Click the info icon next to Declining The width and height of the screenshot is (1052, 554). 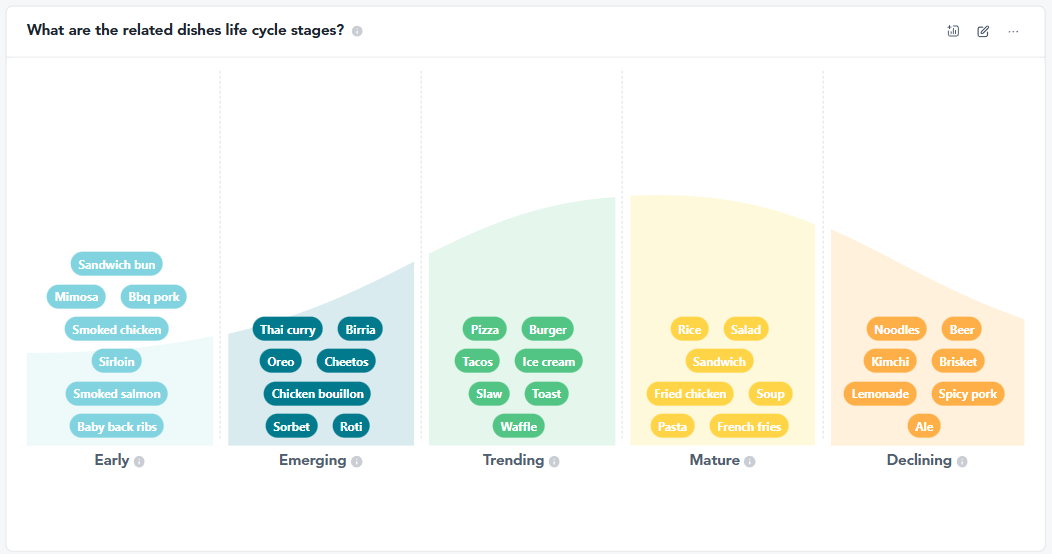962,461
